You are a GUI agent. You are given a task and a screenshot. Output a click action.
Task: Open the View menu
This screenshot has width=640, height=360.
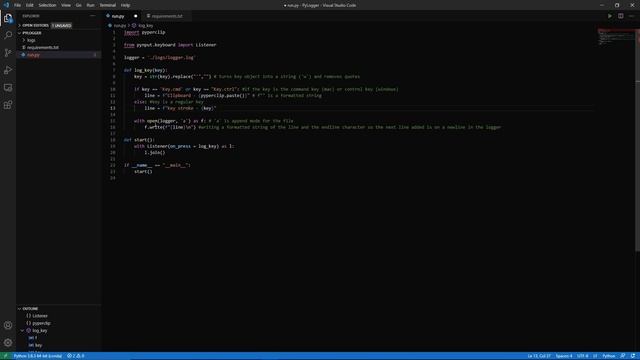66,5
